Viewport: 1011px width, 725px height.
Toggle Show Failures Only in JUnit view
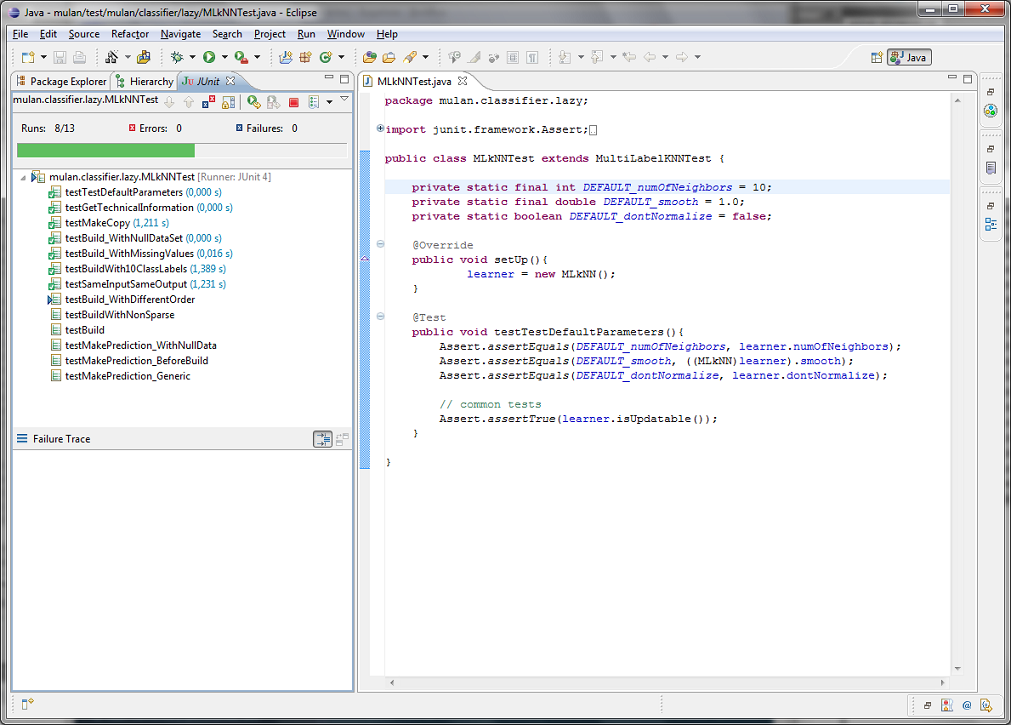(207, 102)
